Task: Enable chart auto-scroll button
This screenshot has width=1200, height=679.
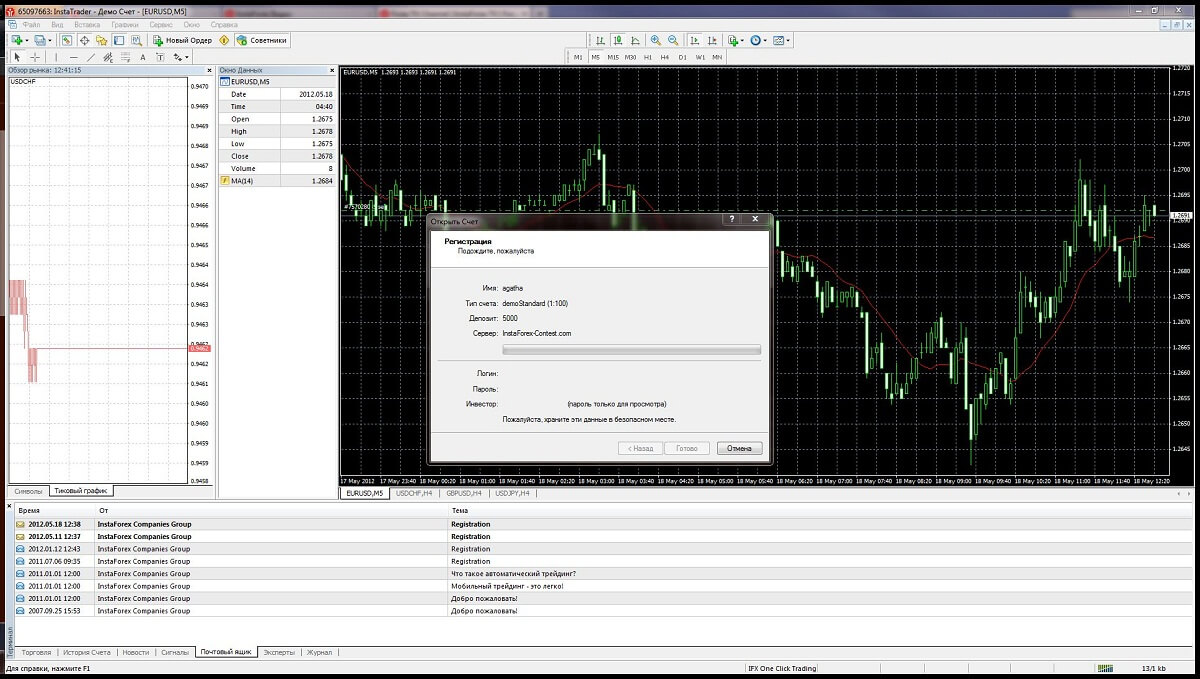Action: (x=693, y=41)
